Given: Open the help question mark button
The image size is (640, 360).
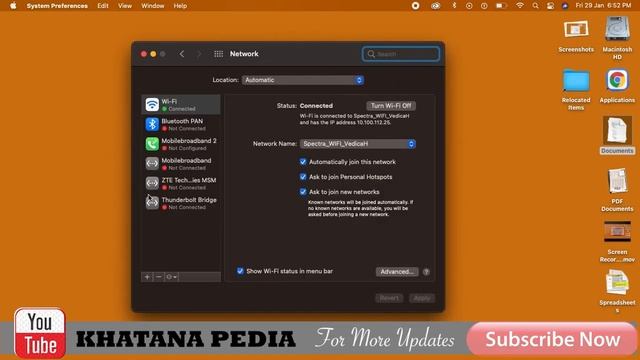Looking at the screenshot, I should click(426, 272).
